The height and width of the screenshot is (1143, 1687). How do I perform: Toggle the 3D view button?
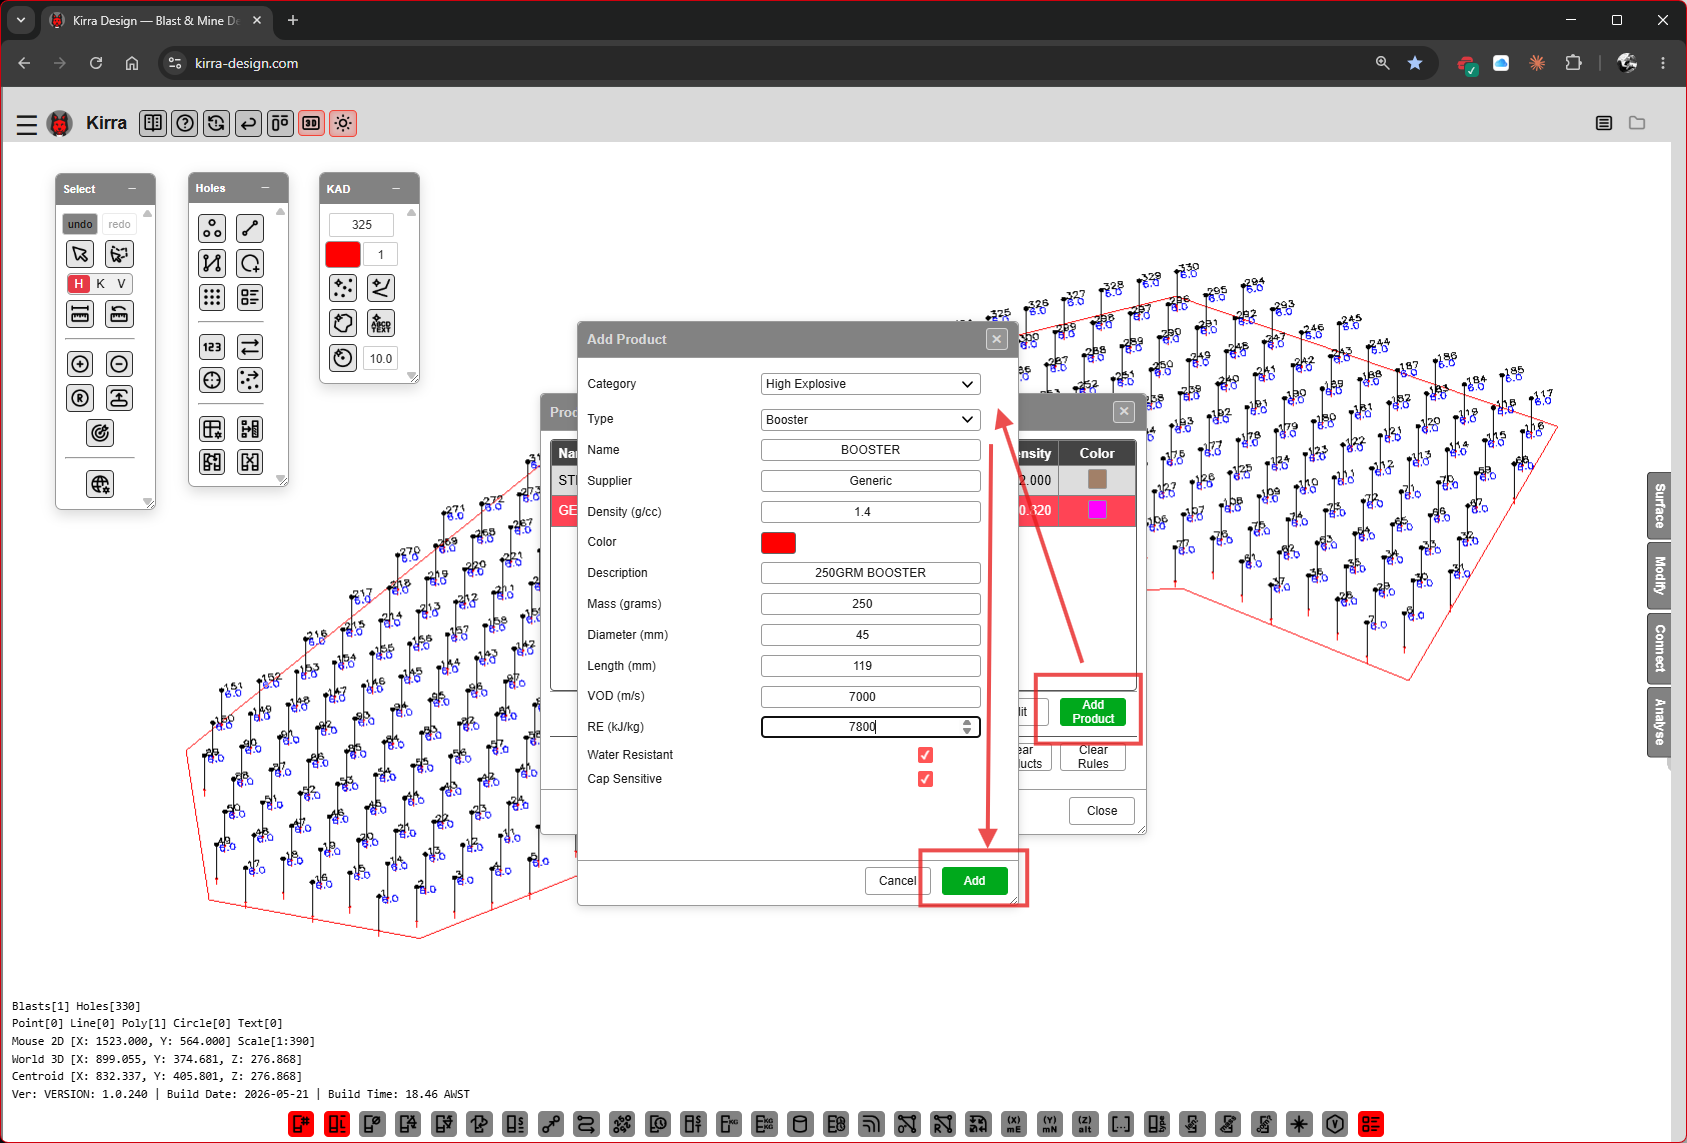click(312, 123)
